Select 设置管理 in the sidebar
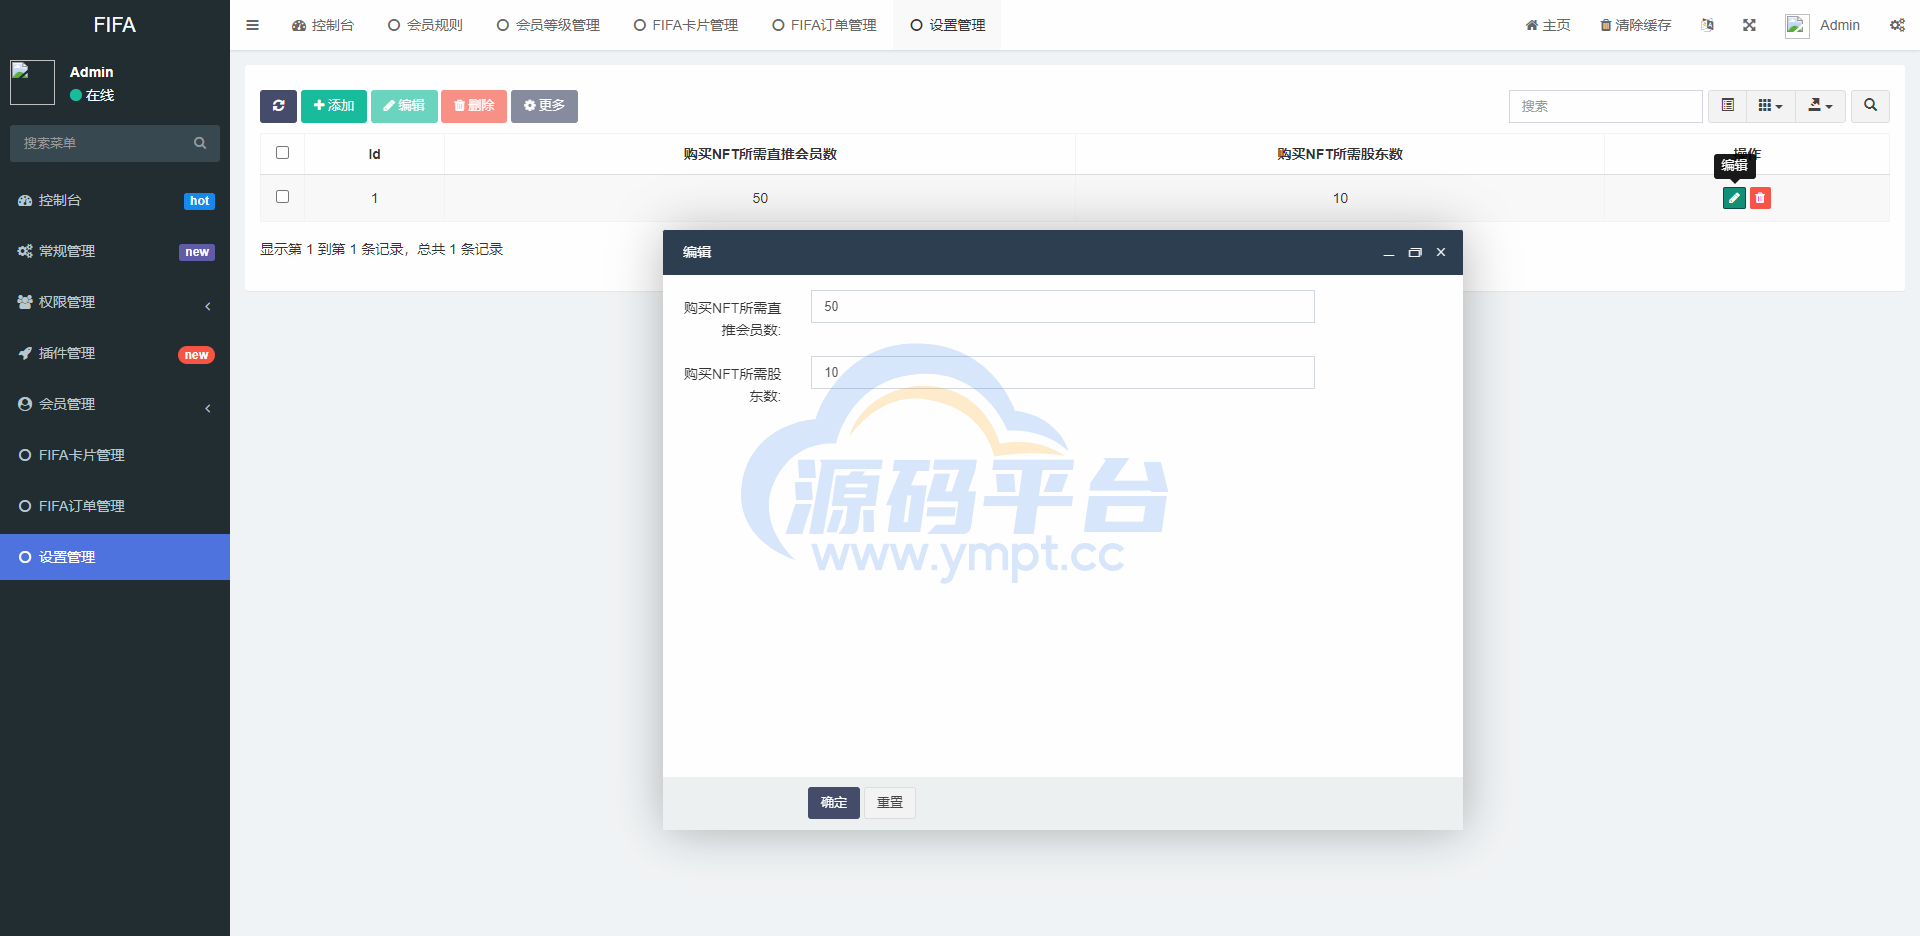 [x=115, y=557]
